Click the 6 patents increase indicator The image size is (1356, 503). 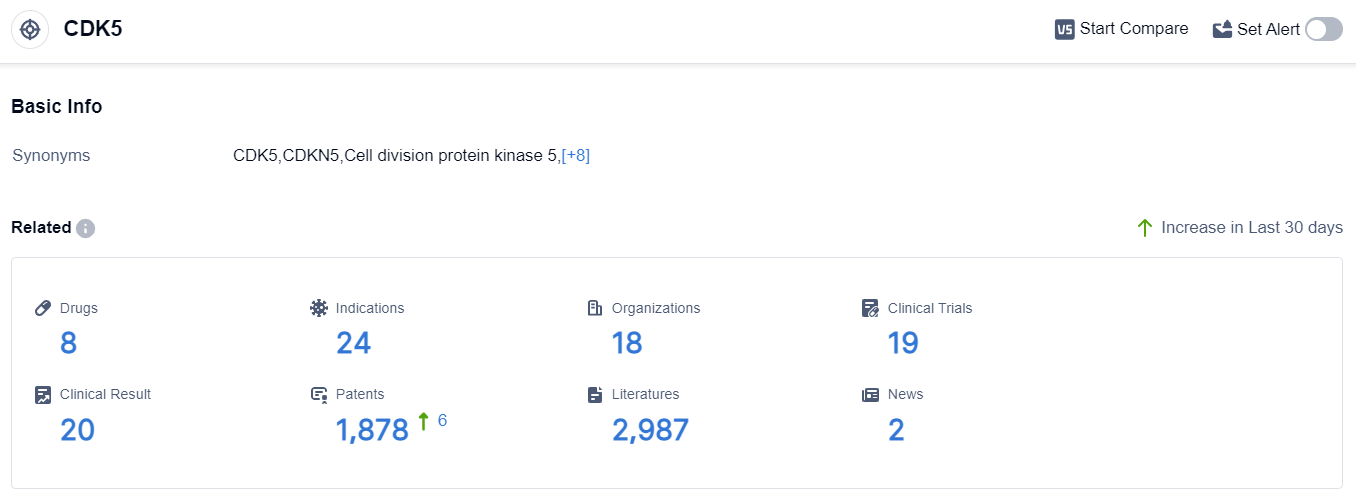point(442,420)
